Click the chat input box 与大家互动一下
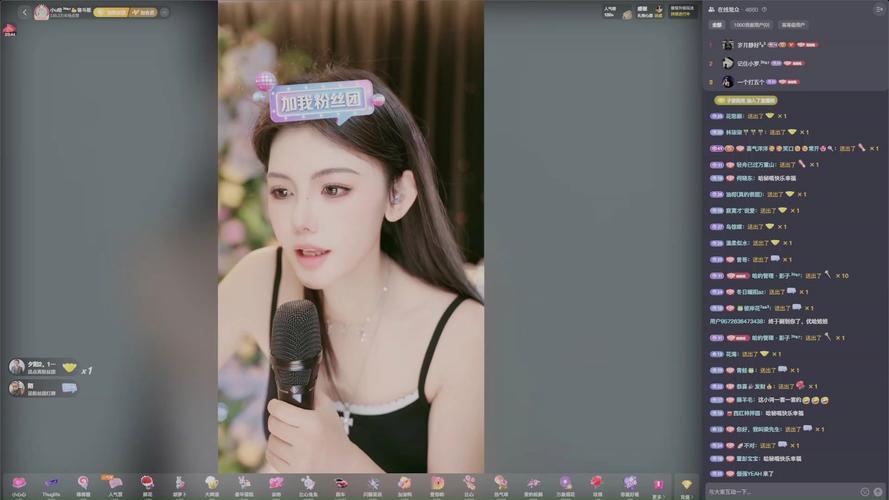This screenshot has width=889, height=500. tap(782, 492)
